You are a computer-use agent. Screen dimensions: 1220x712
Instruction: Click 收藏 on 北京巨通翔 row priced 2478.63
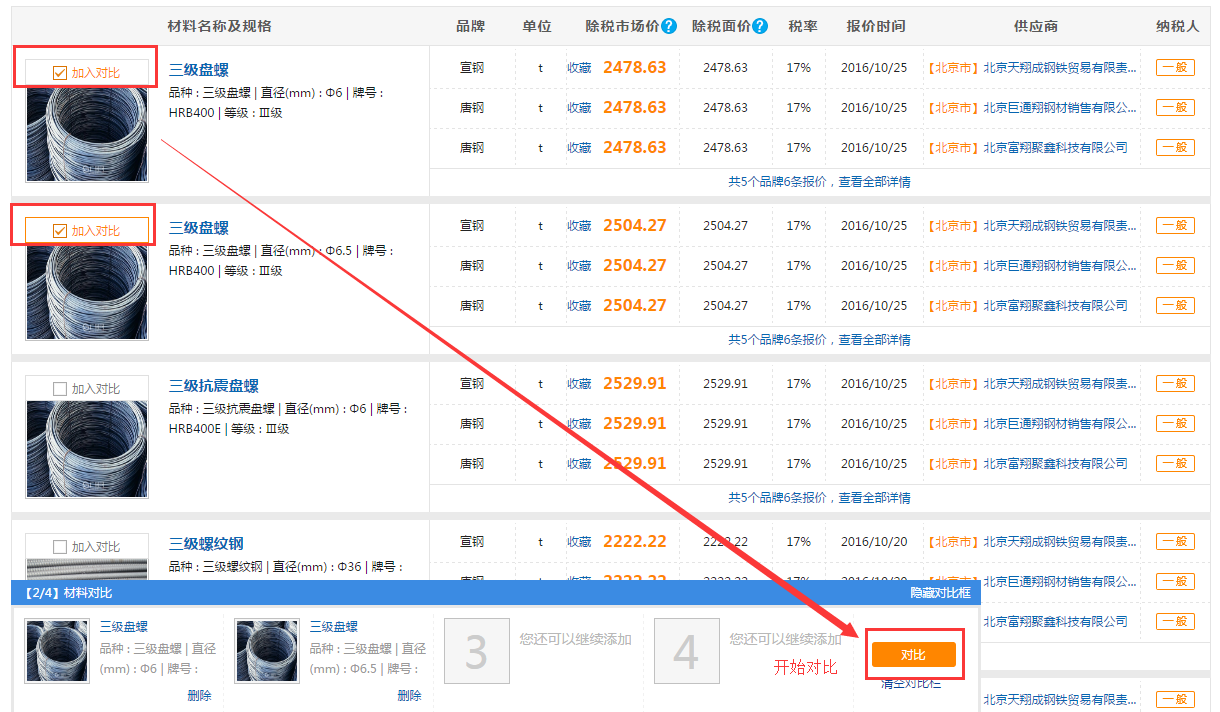(x=579, y=108)
